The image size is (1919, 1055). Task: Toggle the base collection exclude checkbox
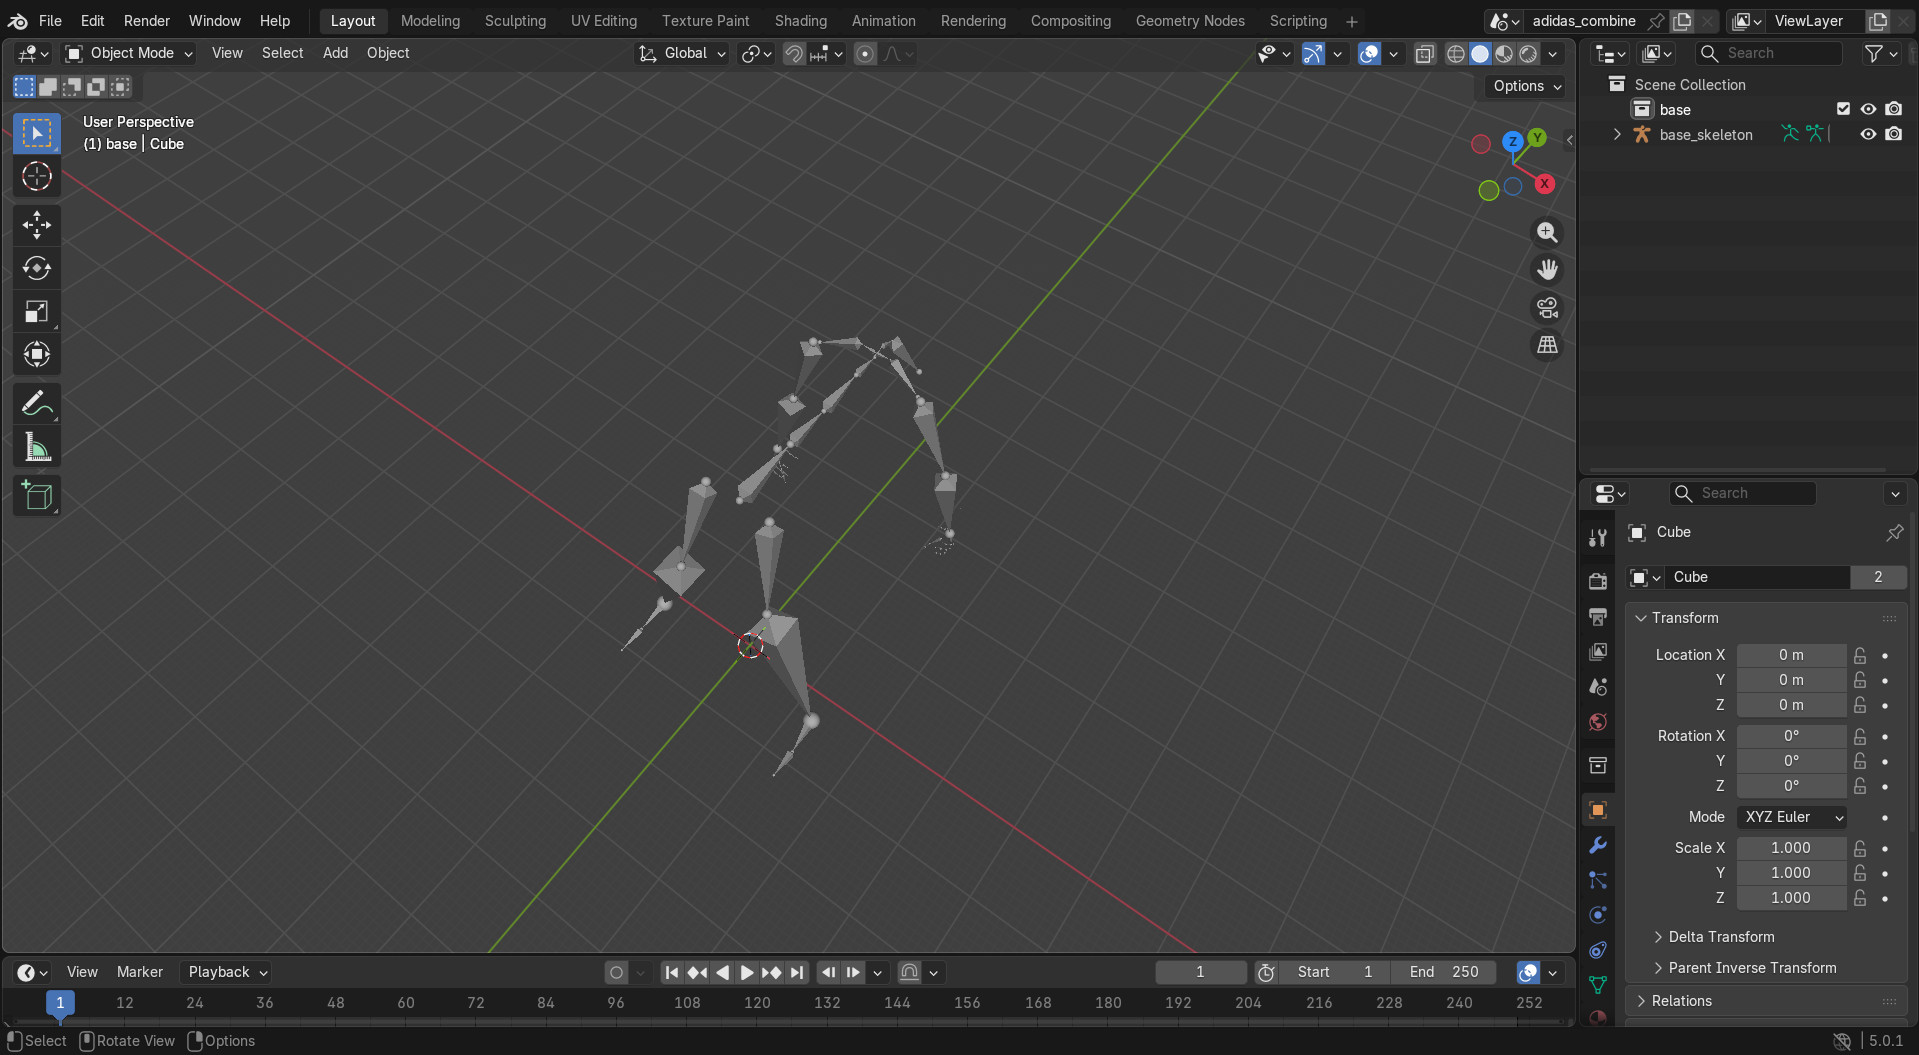coord(1843,109)
